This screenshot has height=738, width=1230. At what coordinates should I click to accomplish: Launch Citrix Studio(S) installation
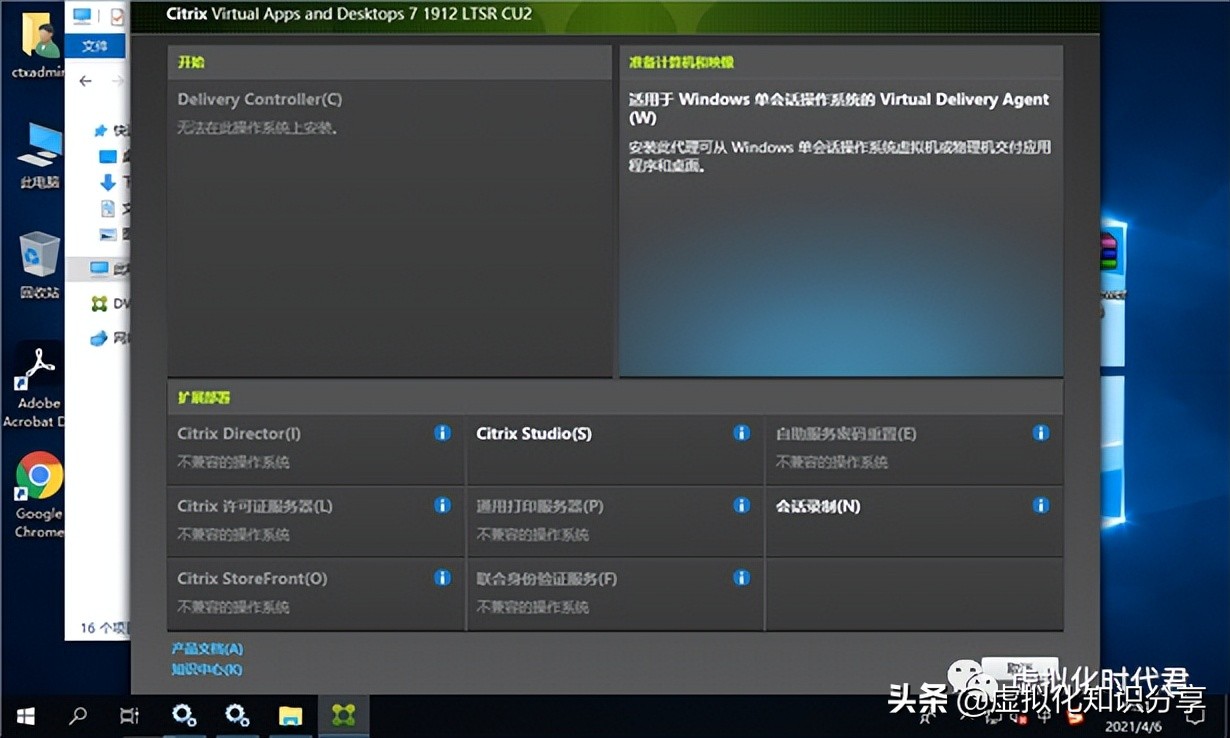[x=614, y=450]
